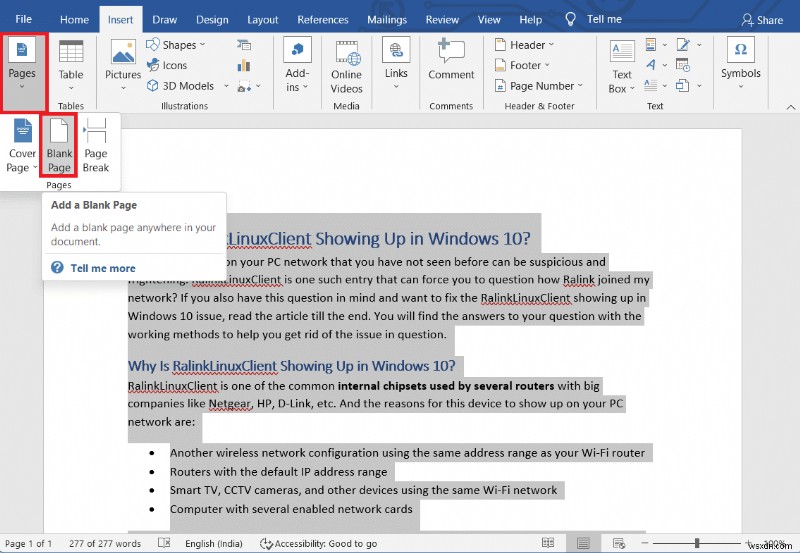Collapse the ribbon with the chevron
The image size is (800, 553).
pos(790,107)
